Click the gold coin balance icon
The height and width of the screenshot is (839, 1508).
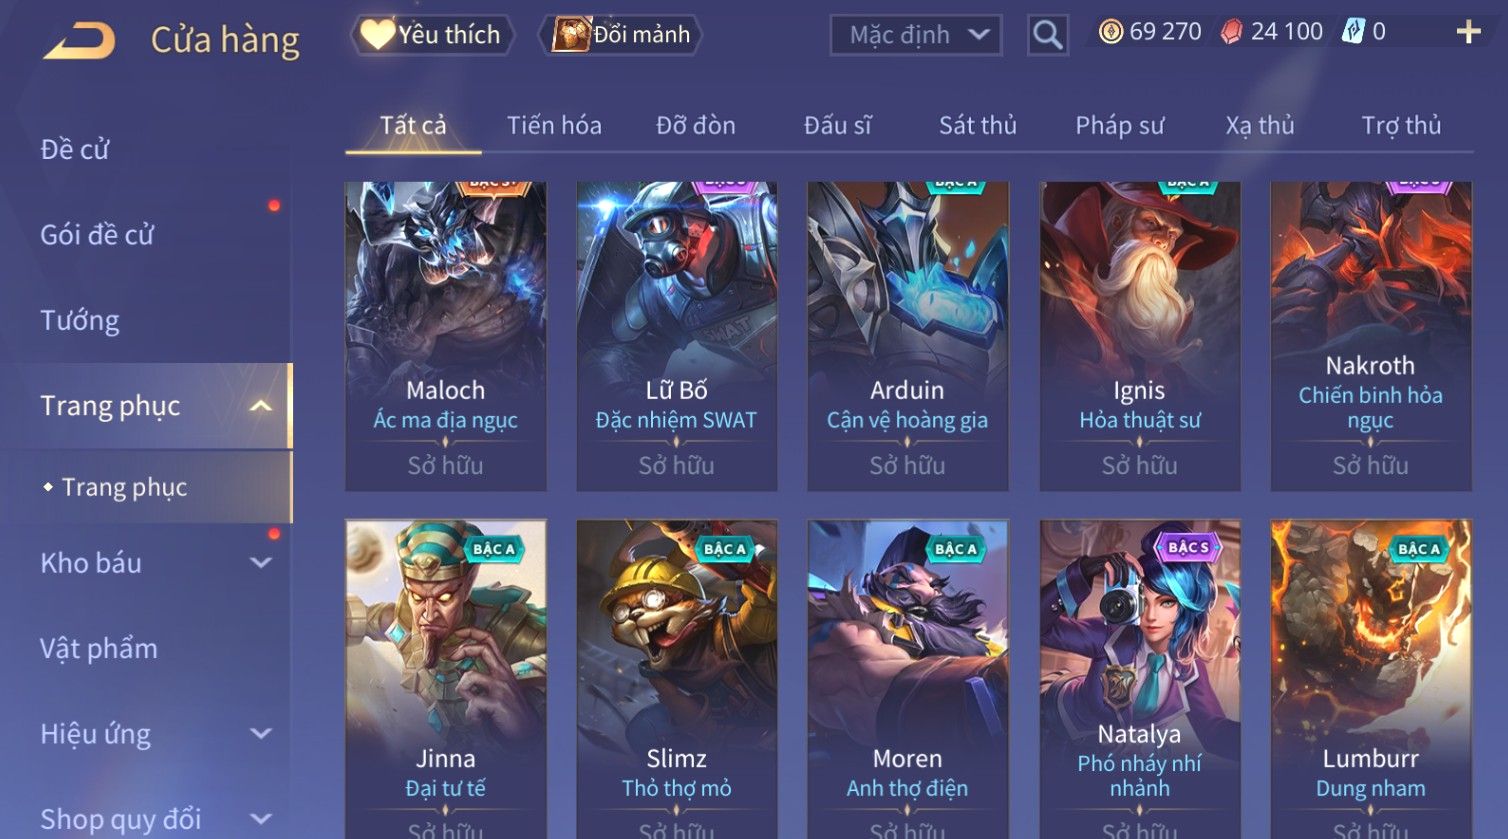tap(1111, 32)
